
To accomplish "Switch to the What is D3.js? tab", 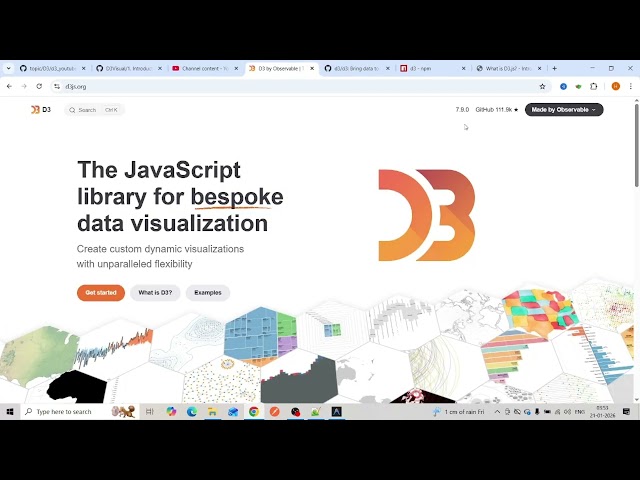I will click(x=509, y=68).
